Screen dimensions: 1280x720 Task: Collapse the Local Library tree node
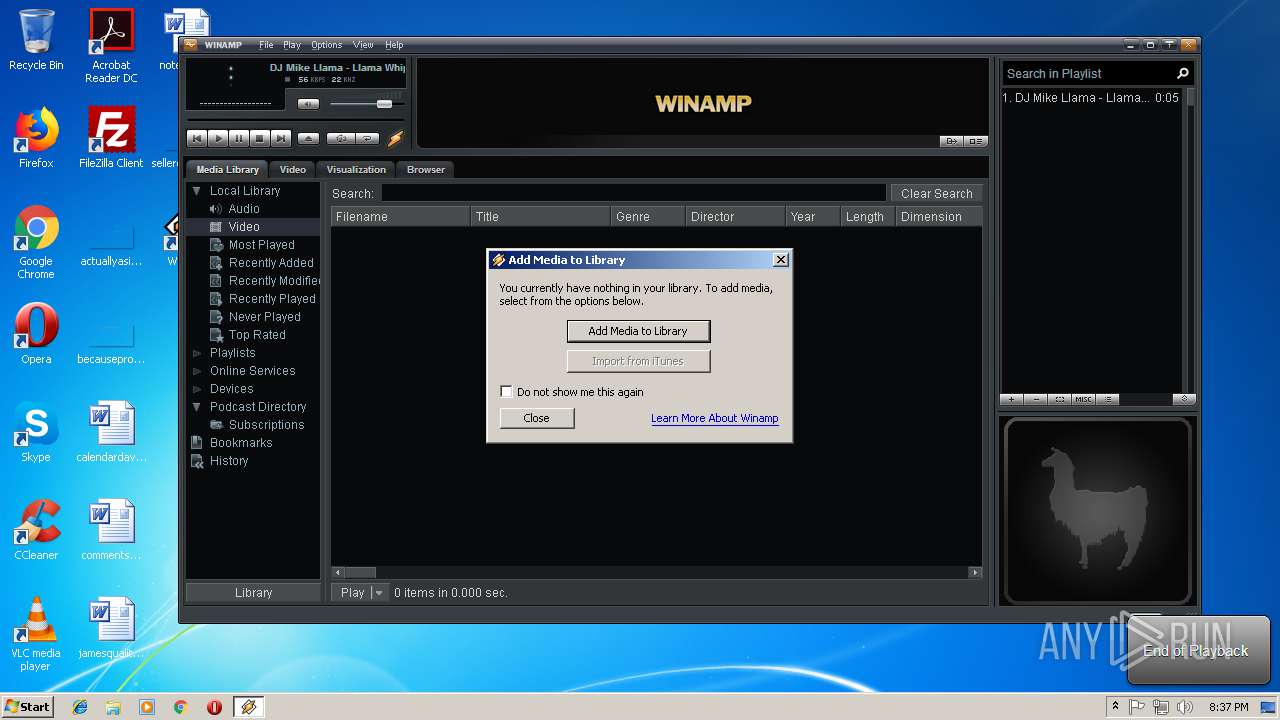[x=197, y=191]
